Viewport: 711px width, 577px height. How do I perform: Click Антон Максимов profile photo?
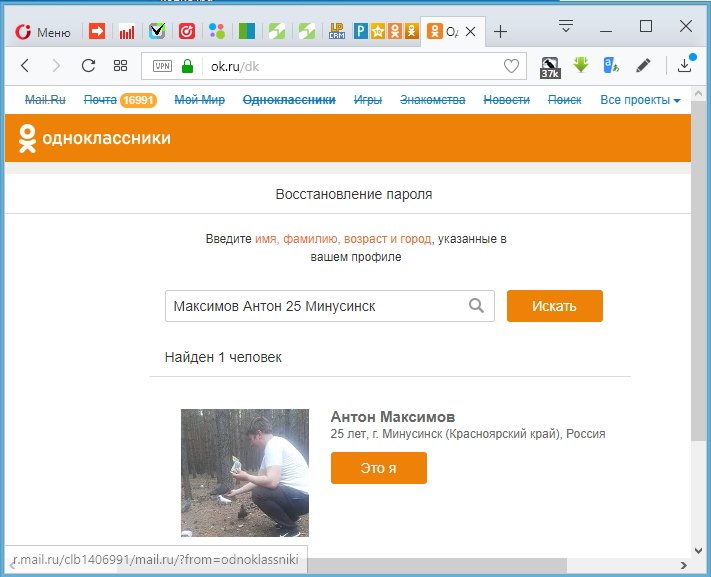click(x=245, y=472)
